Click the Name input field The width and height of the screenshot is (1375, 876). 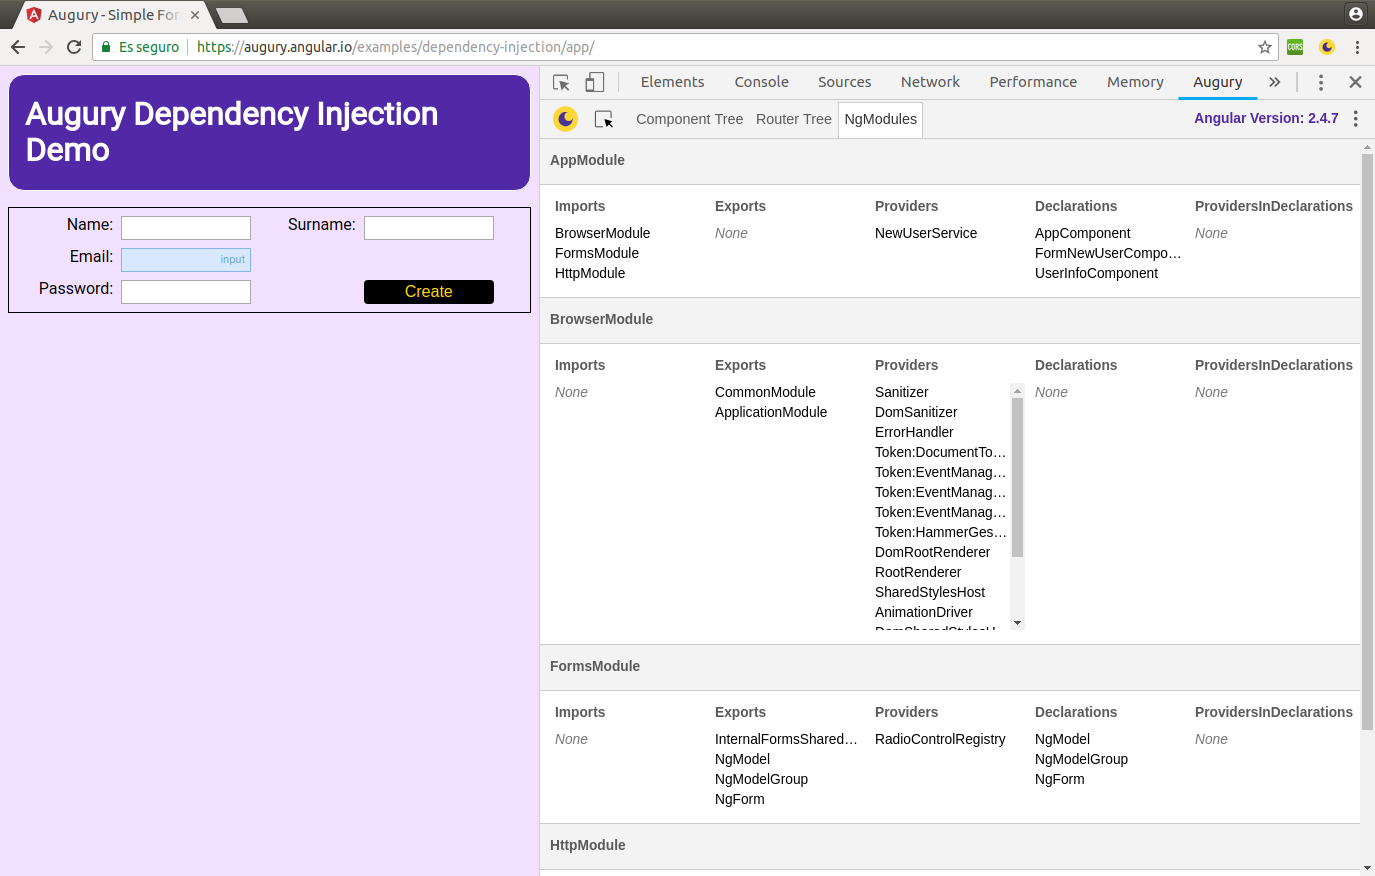pos(186,228)
